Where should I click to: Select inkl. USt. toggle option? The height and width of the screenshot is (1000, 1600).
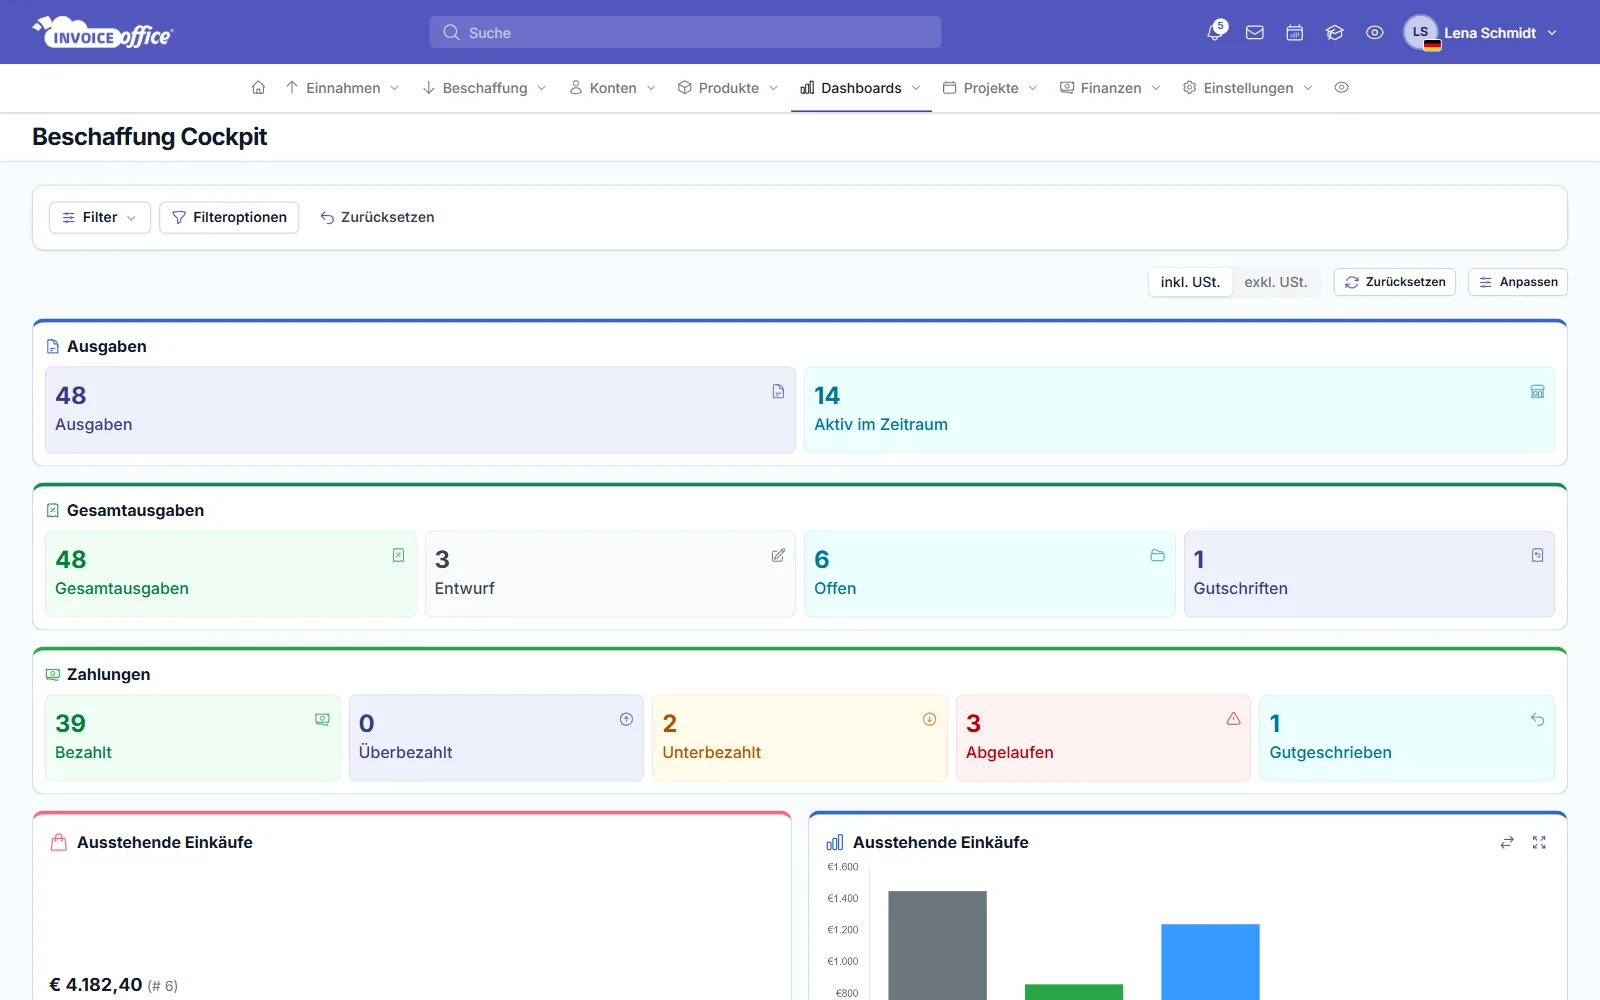(x=1190, y=282)
